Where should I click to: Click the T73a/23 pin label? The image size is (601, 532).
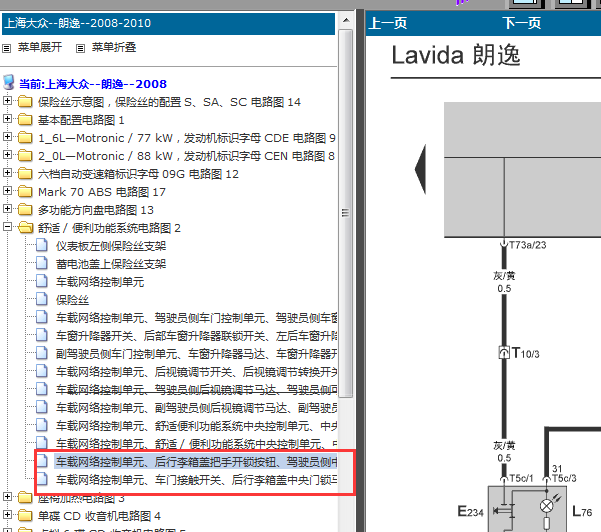point(527,245)
